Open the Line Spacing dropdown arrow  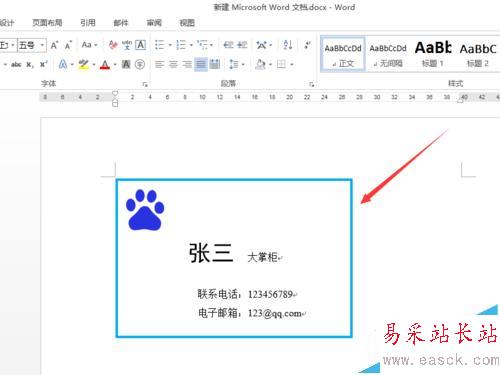(x=243, y=64)
